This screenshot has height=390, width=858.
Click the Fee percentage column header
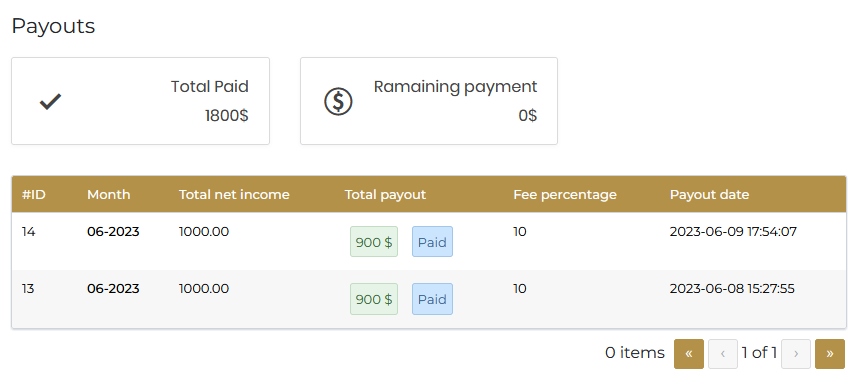pyautogui.click(x=565, y=195)
